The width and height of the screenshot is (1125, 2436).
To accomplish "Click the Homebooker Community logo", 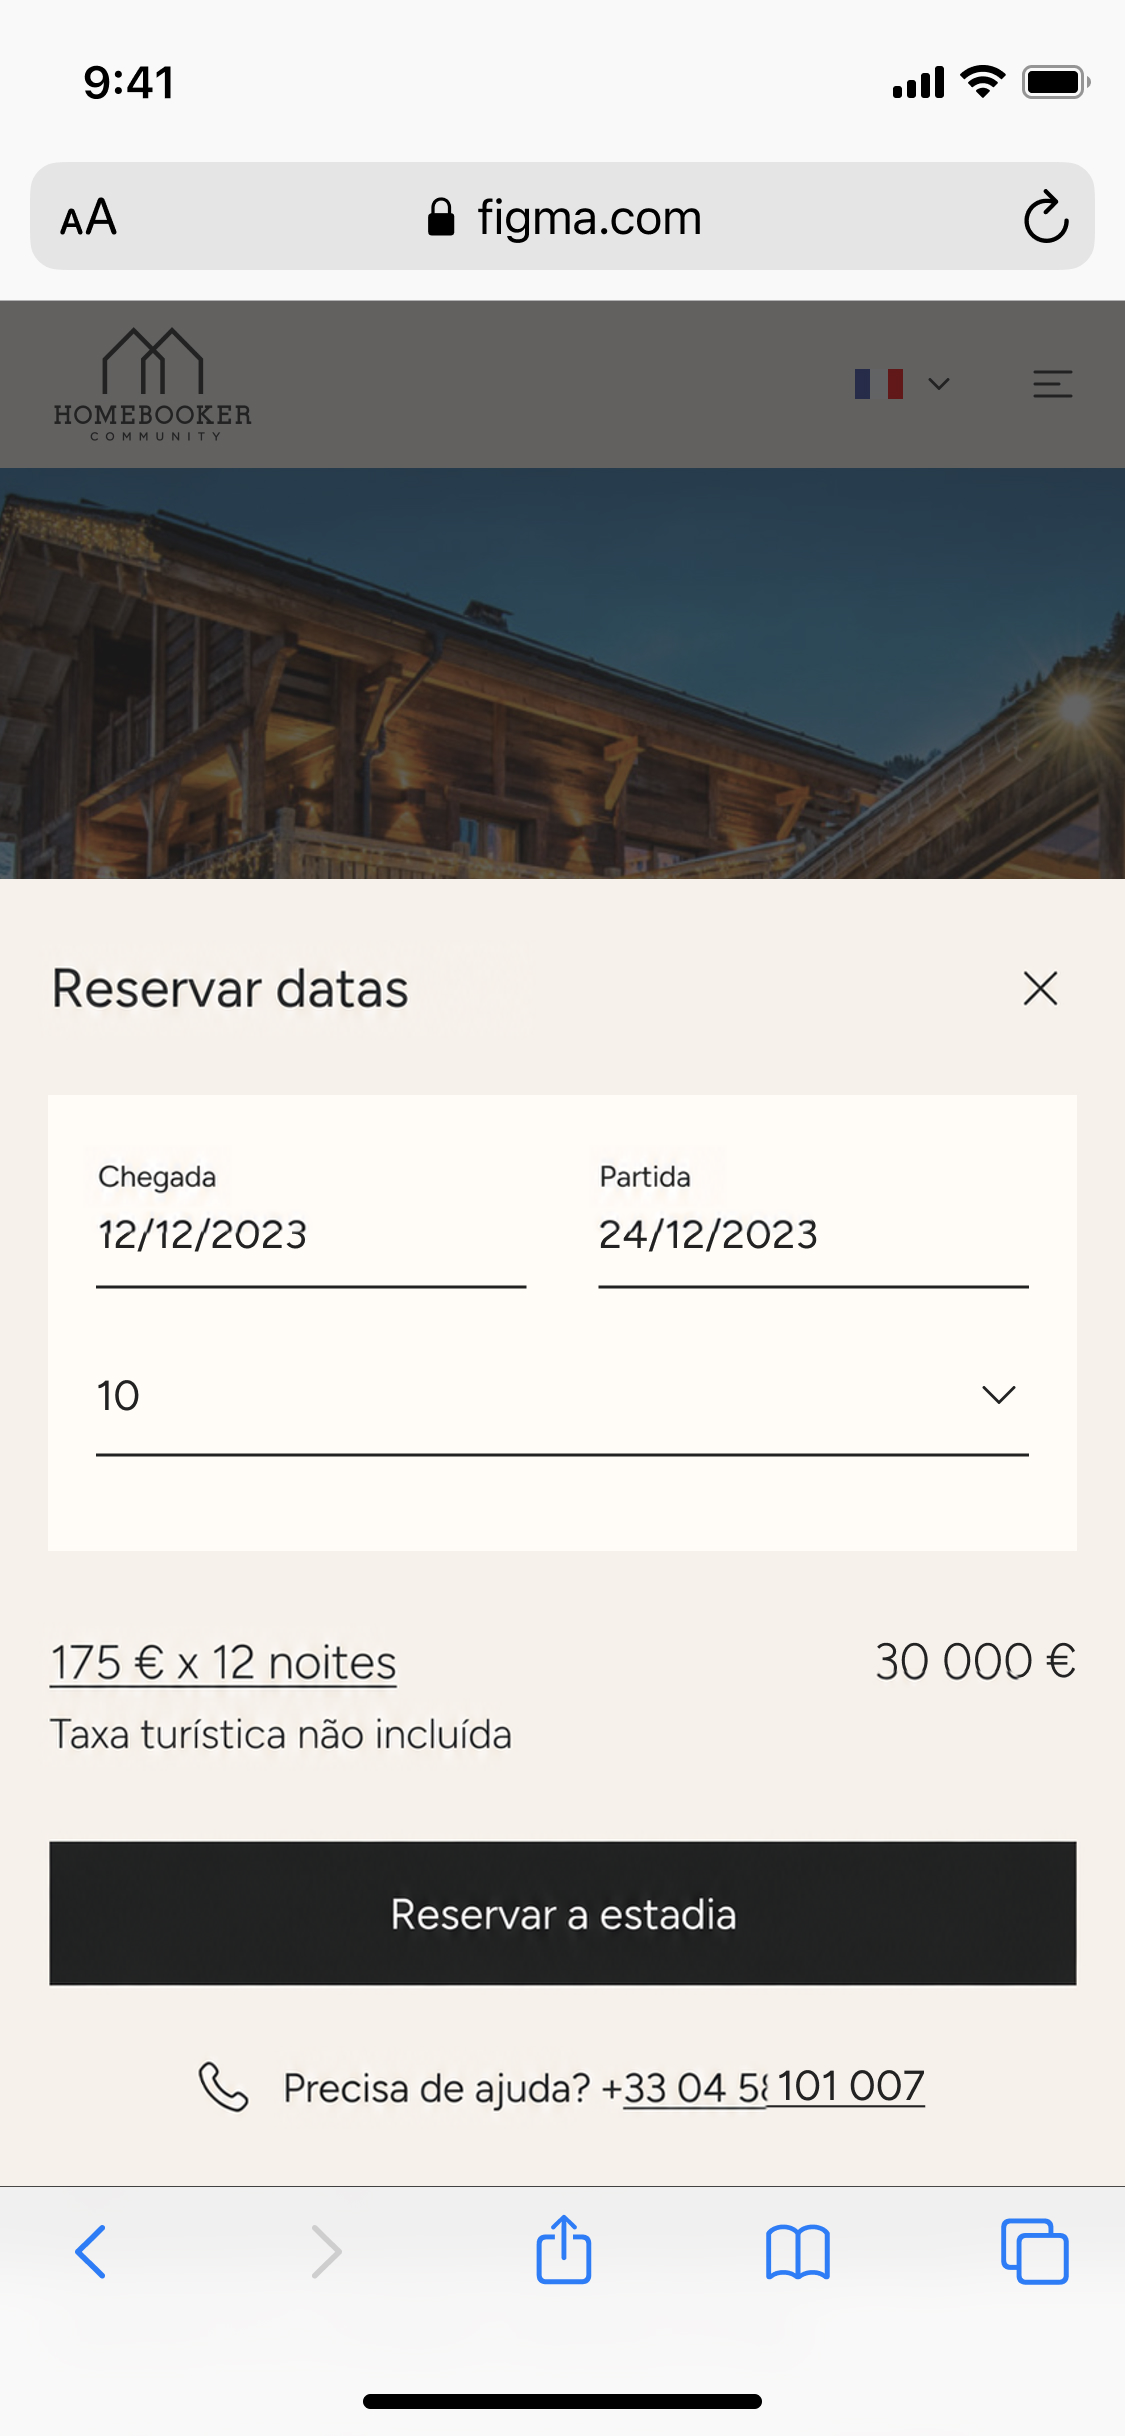I will [x=153, y=385].
